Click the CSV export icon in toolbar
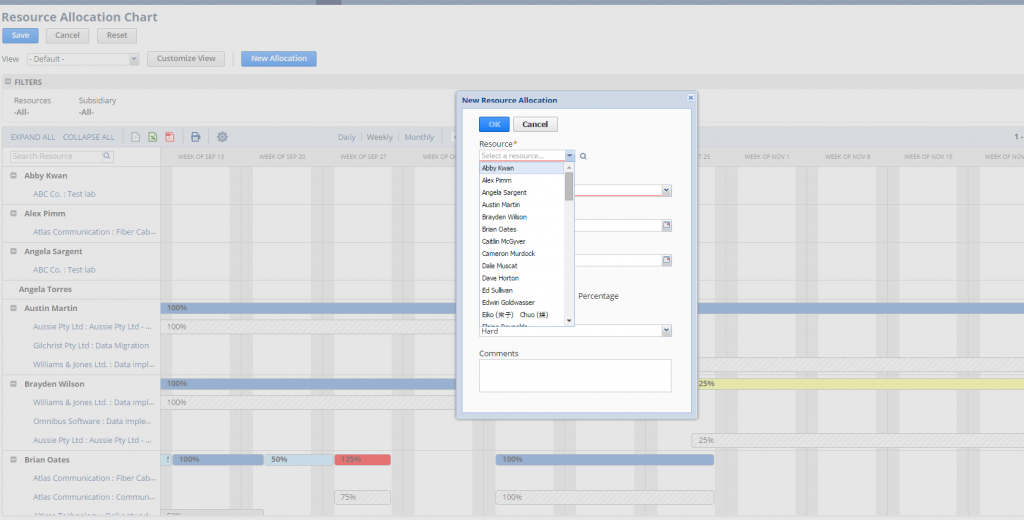The height and width of the screenshot is (520, 1024). 135,137
